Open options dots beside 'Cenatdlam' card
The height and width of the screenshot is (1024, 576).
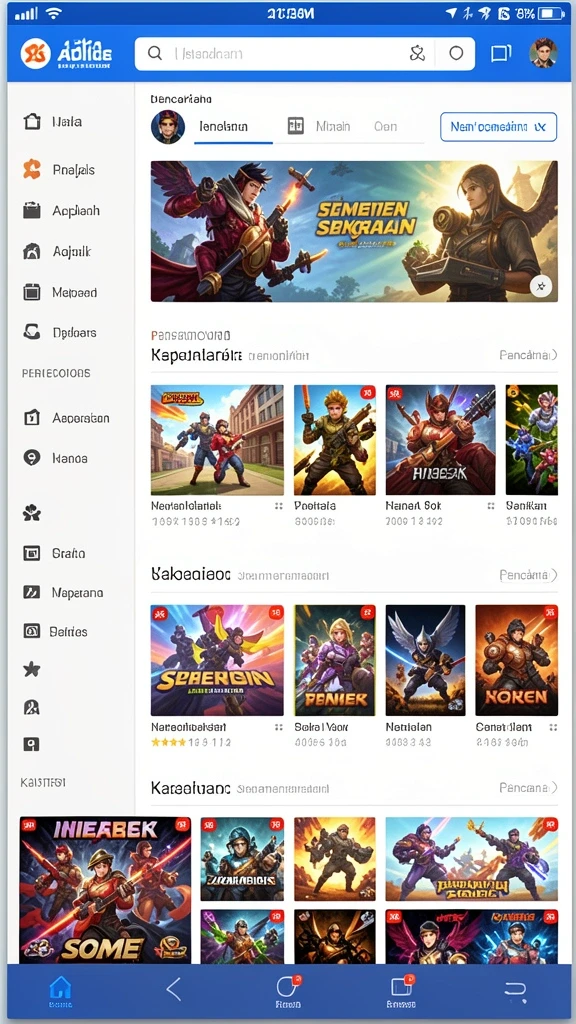click(553, 727)
